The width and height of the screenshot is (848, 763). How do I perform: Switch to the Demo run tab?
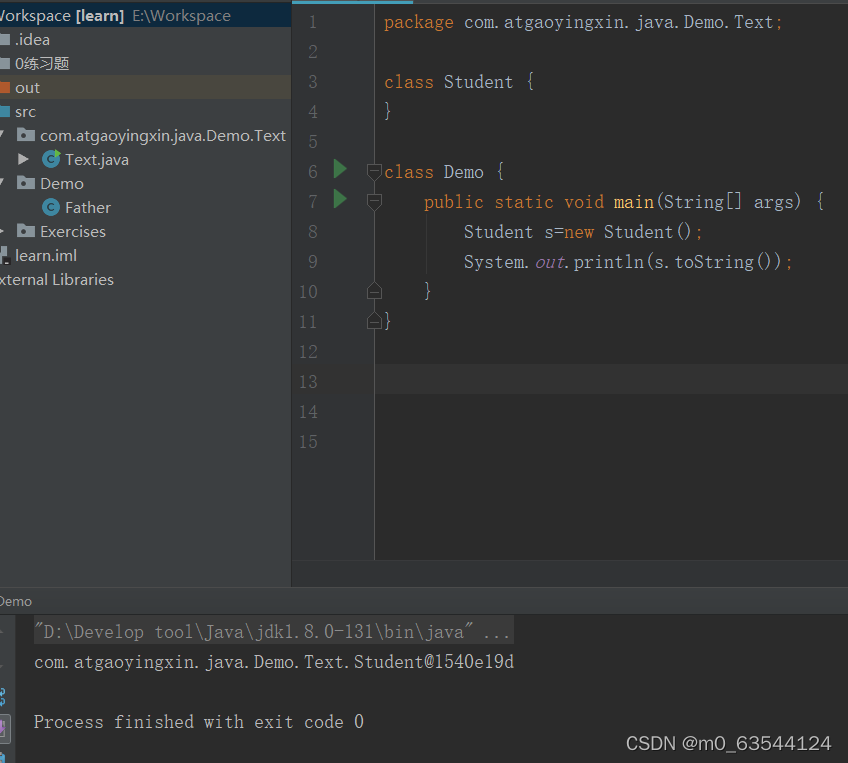click(14, 601)
